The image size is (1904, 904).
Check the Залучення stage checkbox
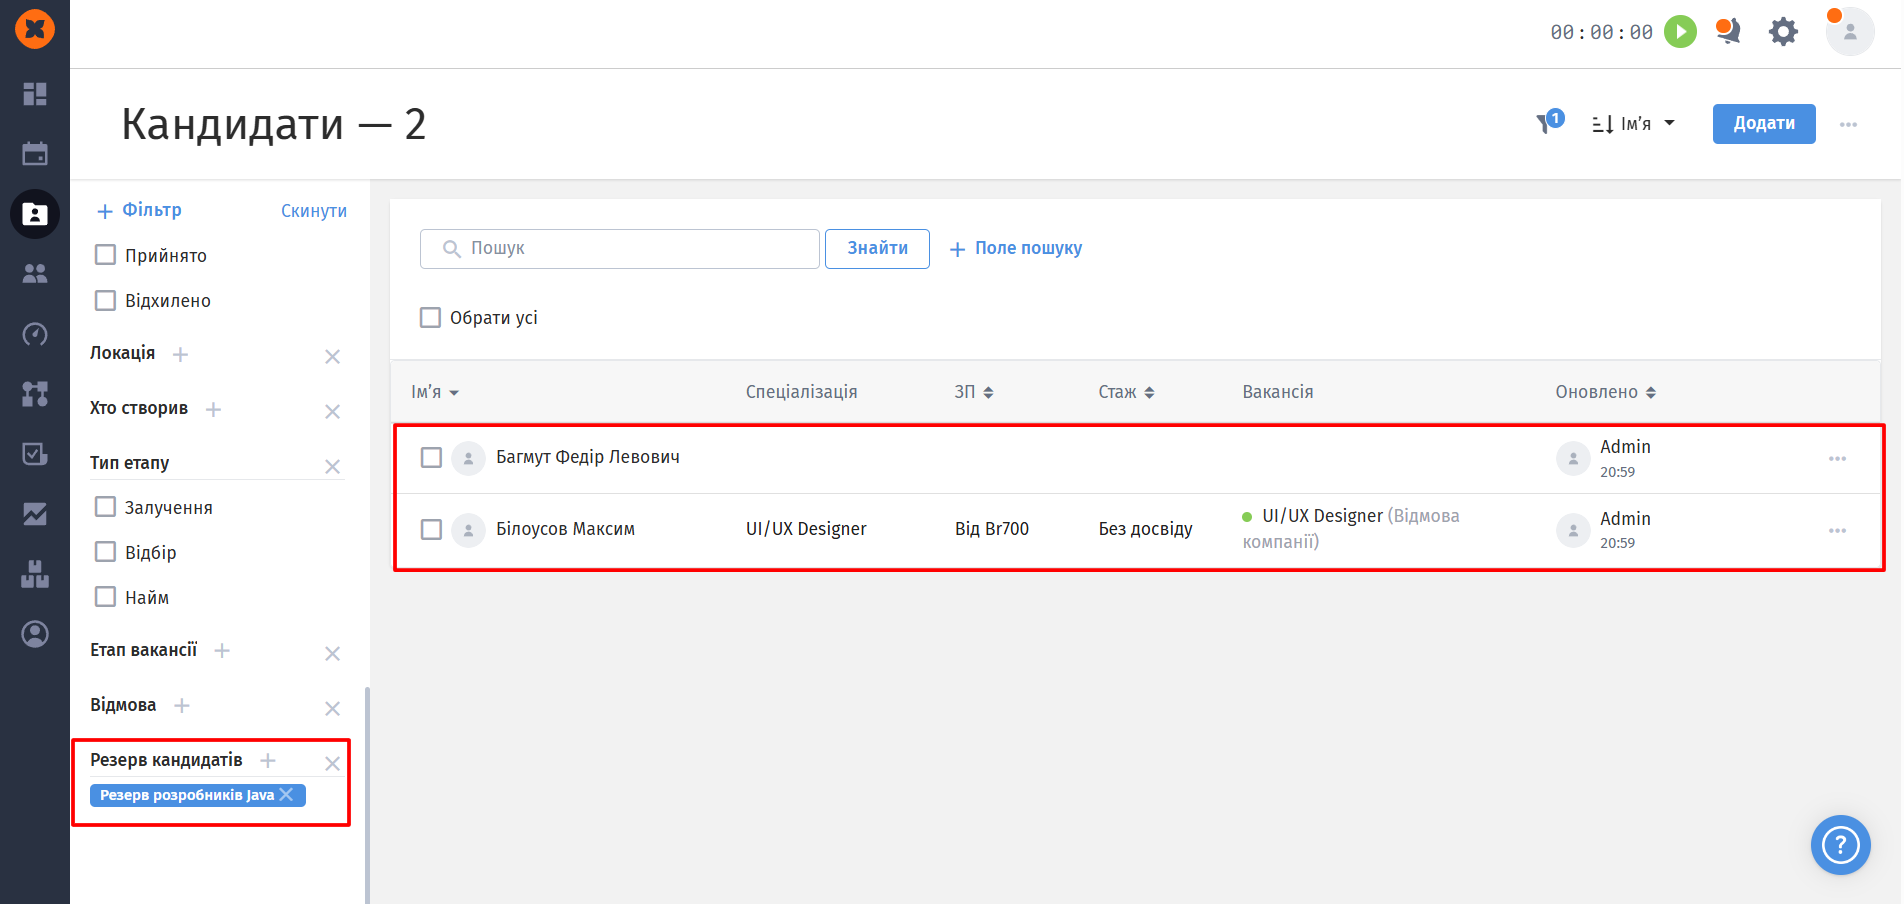coord(105,507)
